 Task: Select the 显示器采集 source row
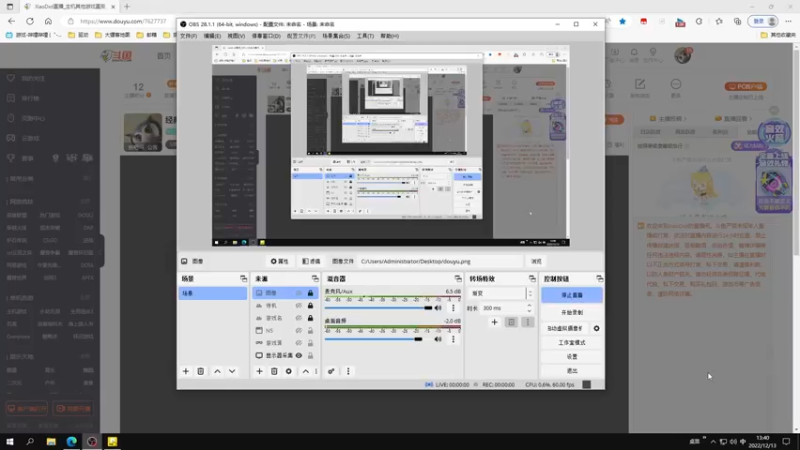point(285,356)
